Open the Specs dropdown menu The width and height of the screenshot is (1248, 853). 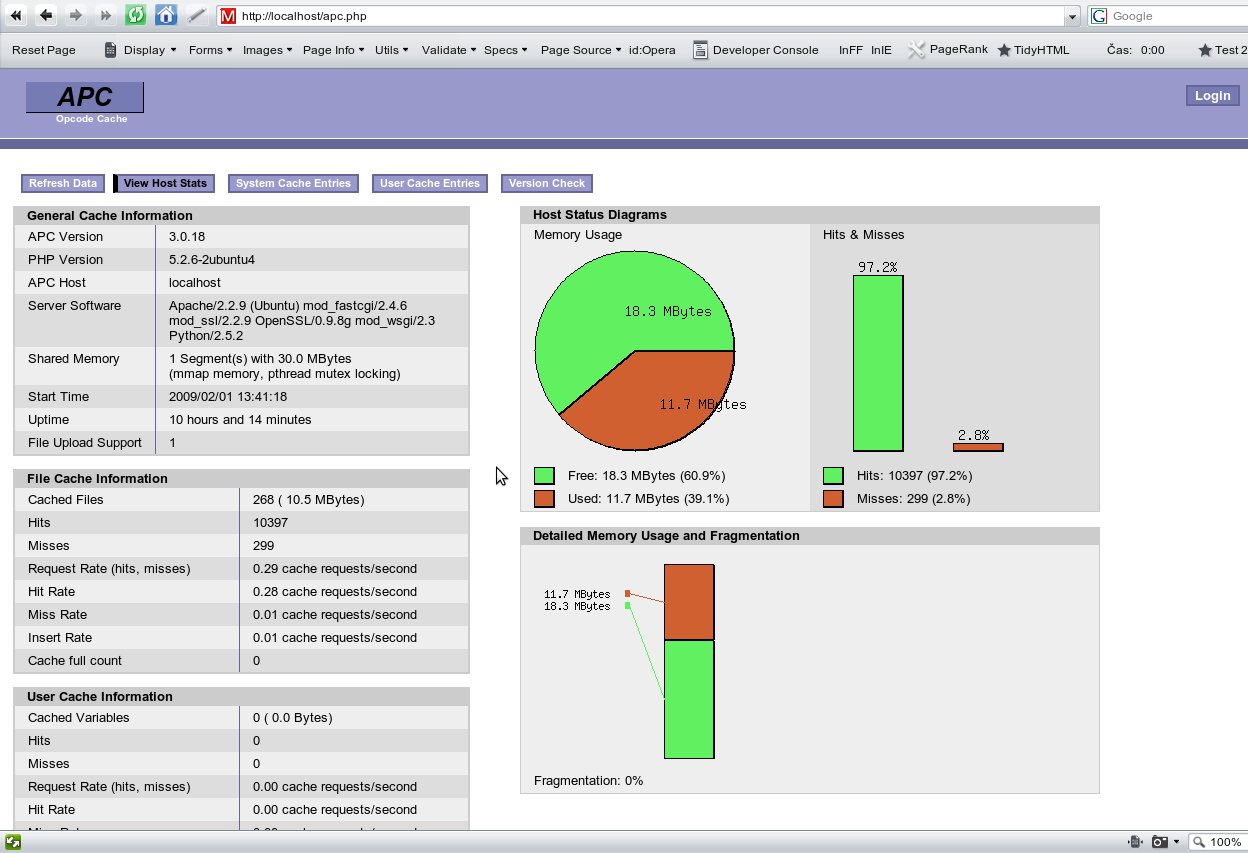point(524,50)
